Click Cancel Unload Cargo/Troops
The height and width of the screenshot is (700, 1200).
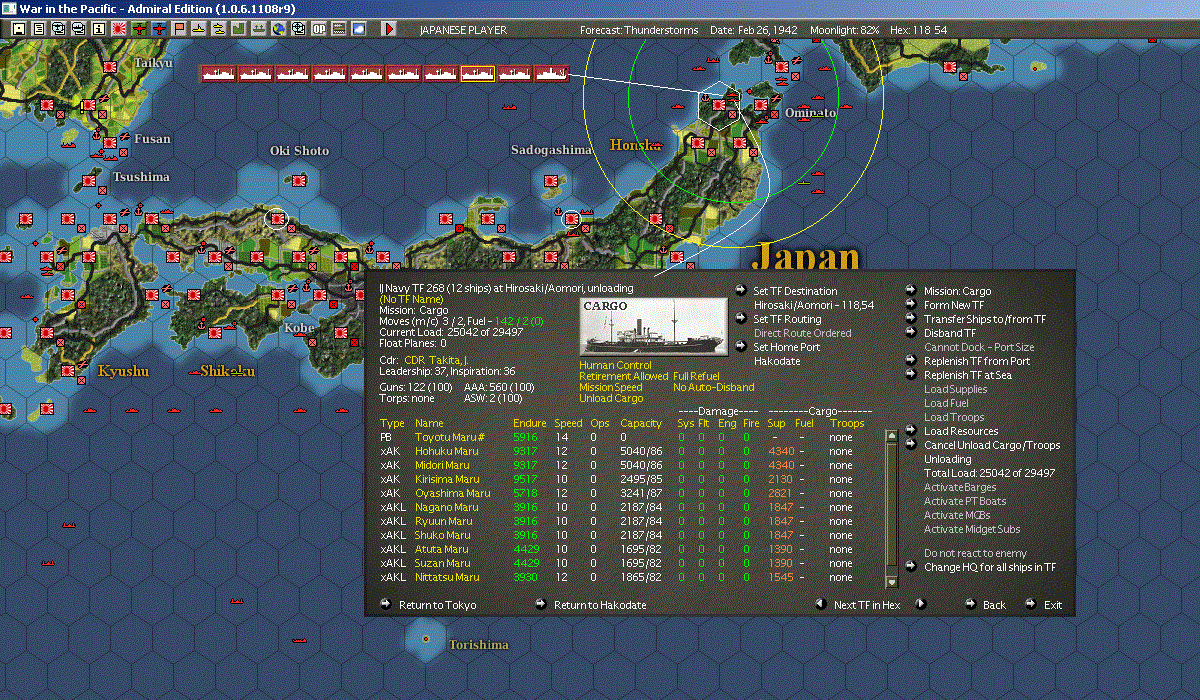point(992,445)
